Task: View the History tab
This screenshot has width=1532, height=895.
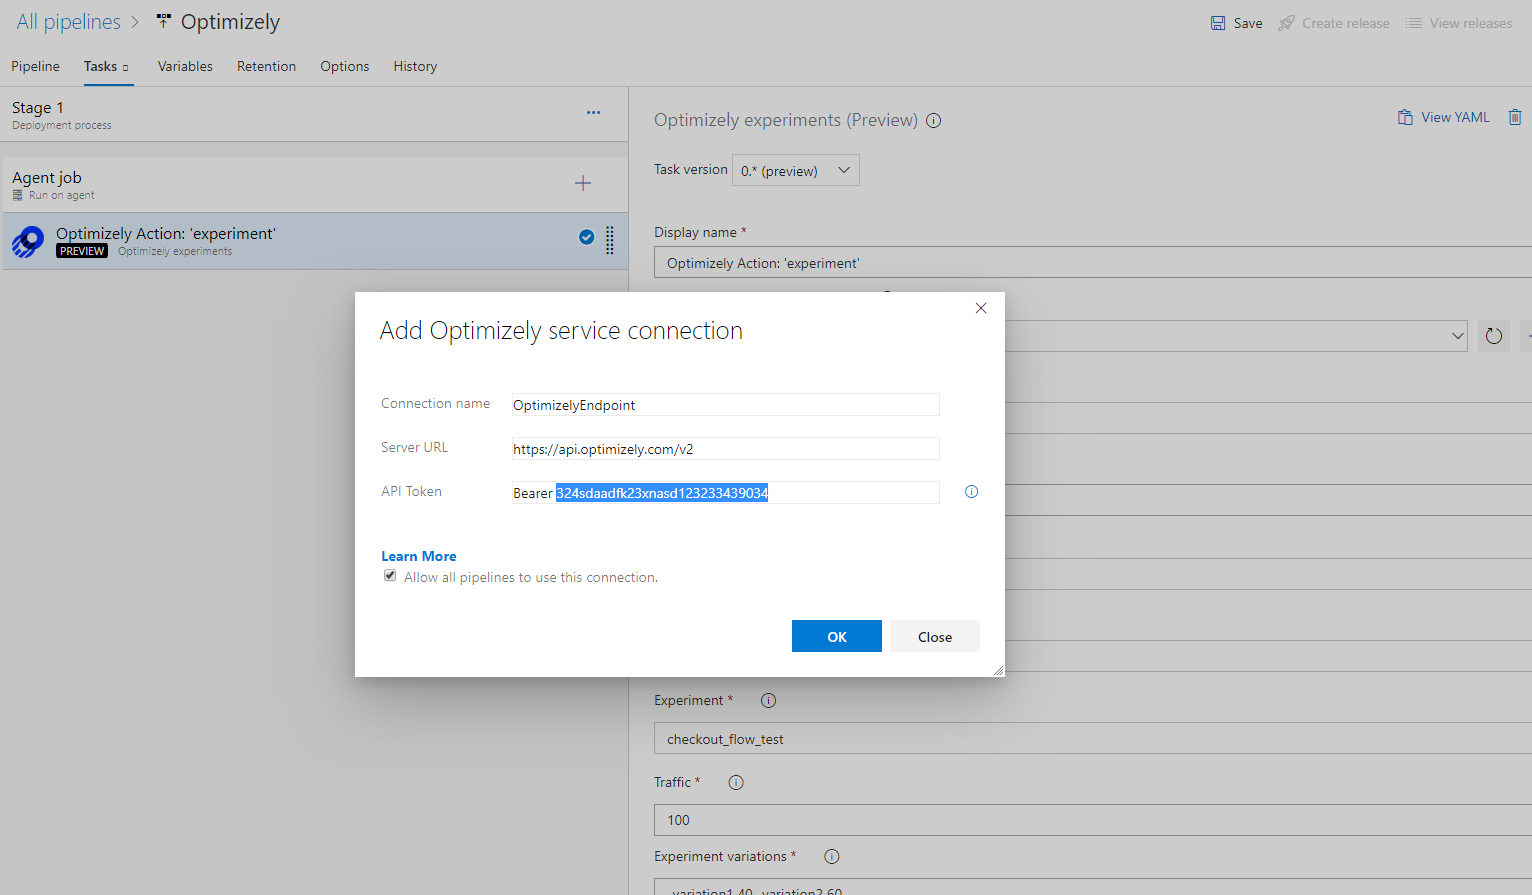Action: [415, 66]
